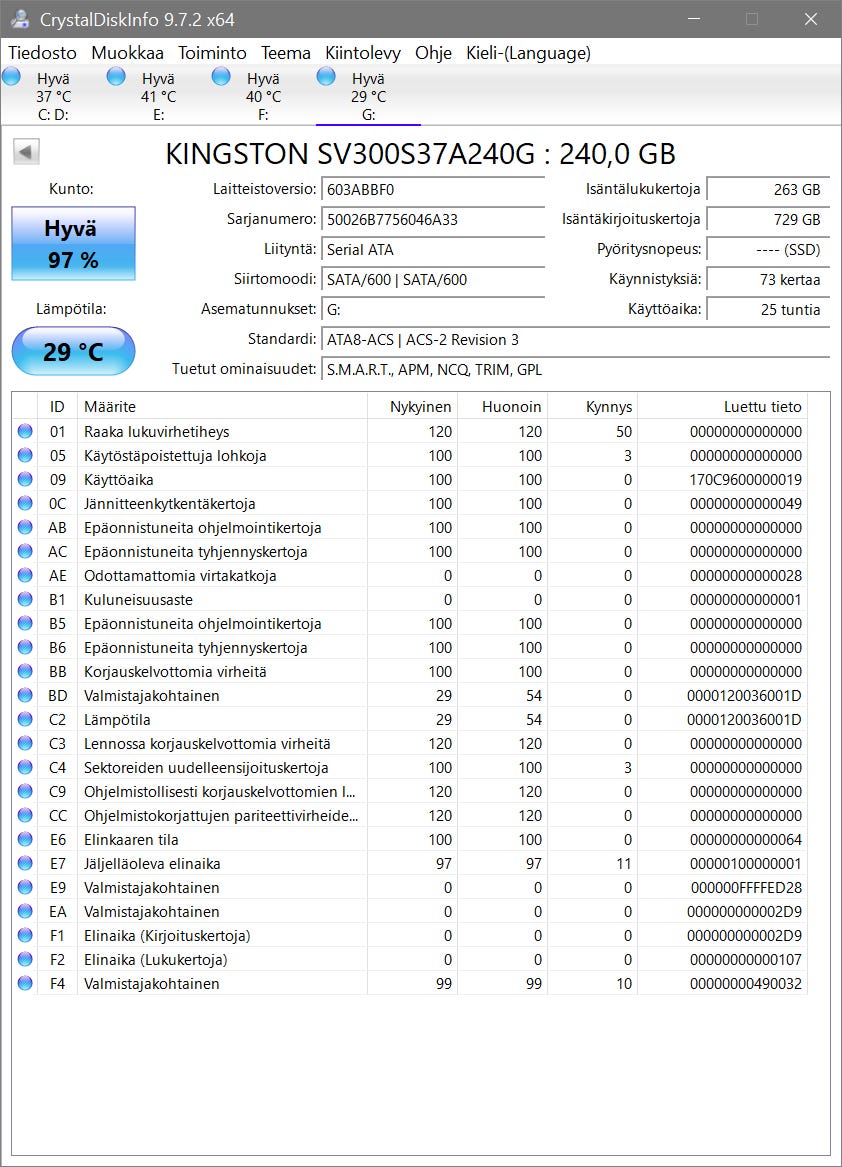Select row Elinkaaren tila

(409, 839)
